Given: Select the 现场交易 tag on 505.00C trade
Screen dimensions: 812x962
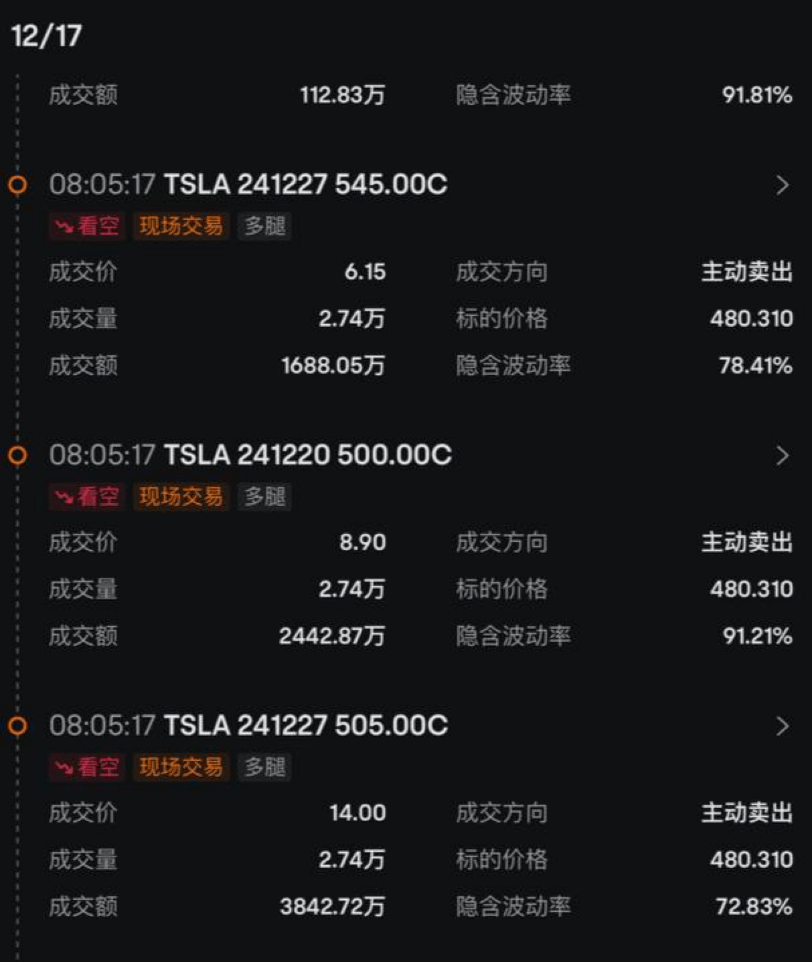Looking at the screenshot, I should (181, 767).
